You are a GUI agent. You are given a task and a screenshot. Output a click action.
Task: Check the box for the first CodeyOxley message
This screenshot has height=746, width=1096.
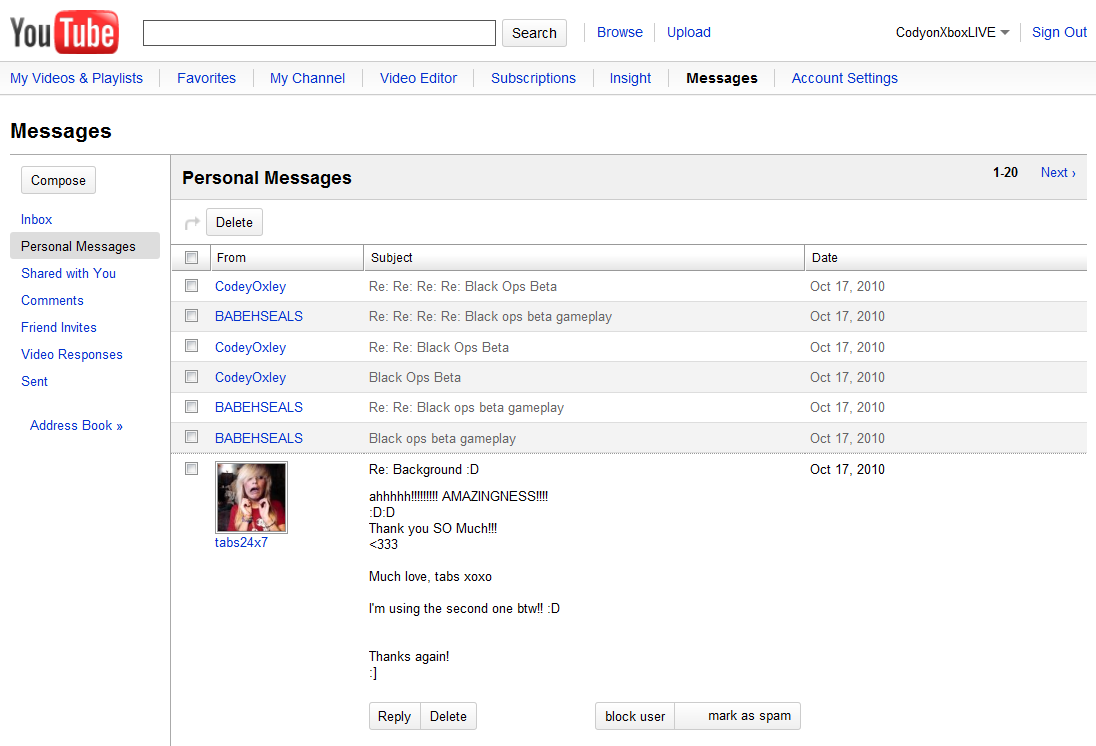pyautogui.click(x=191, y=286)
